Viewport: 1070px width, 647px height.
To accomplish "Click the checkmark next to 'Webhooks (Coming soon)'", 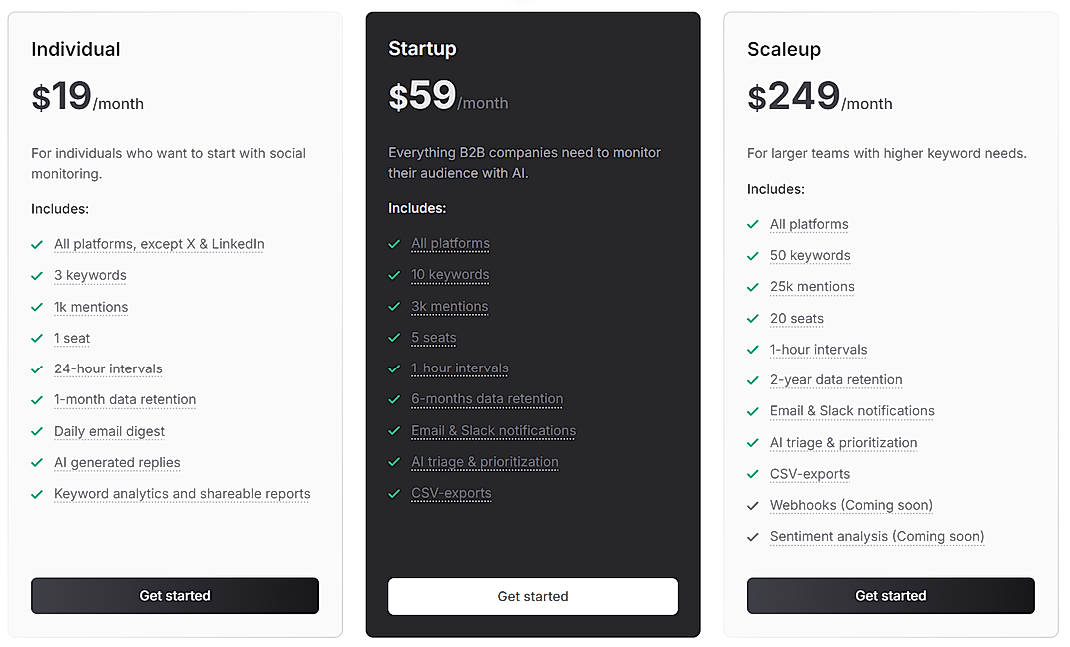I will tap(753, 506).
